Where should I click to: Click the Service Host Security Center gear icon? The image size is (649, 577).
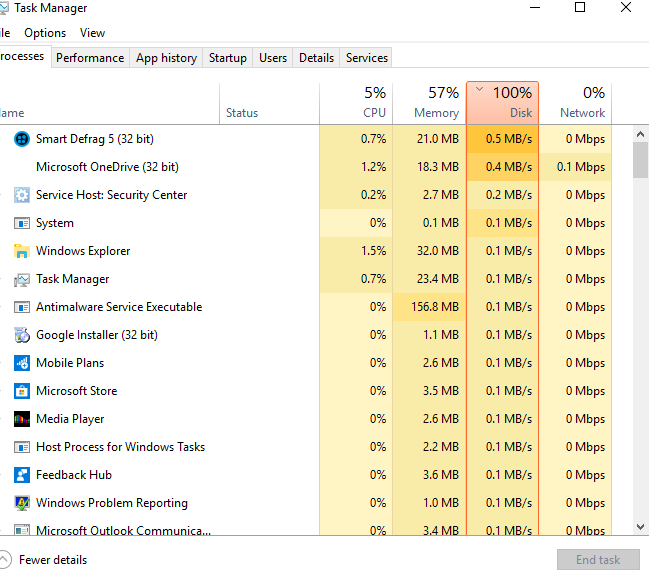pos(22,195)
